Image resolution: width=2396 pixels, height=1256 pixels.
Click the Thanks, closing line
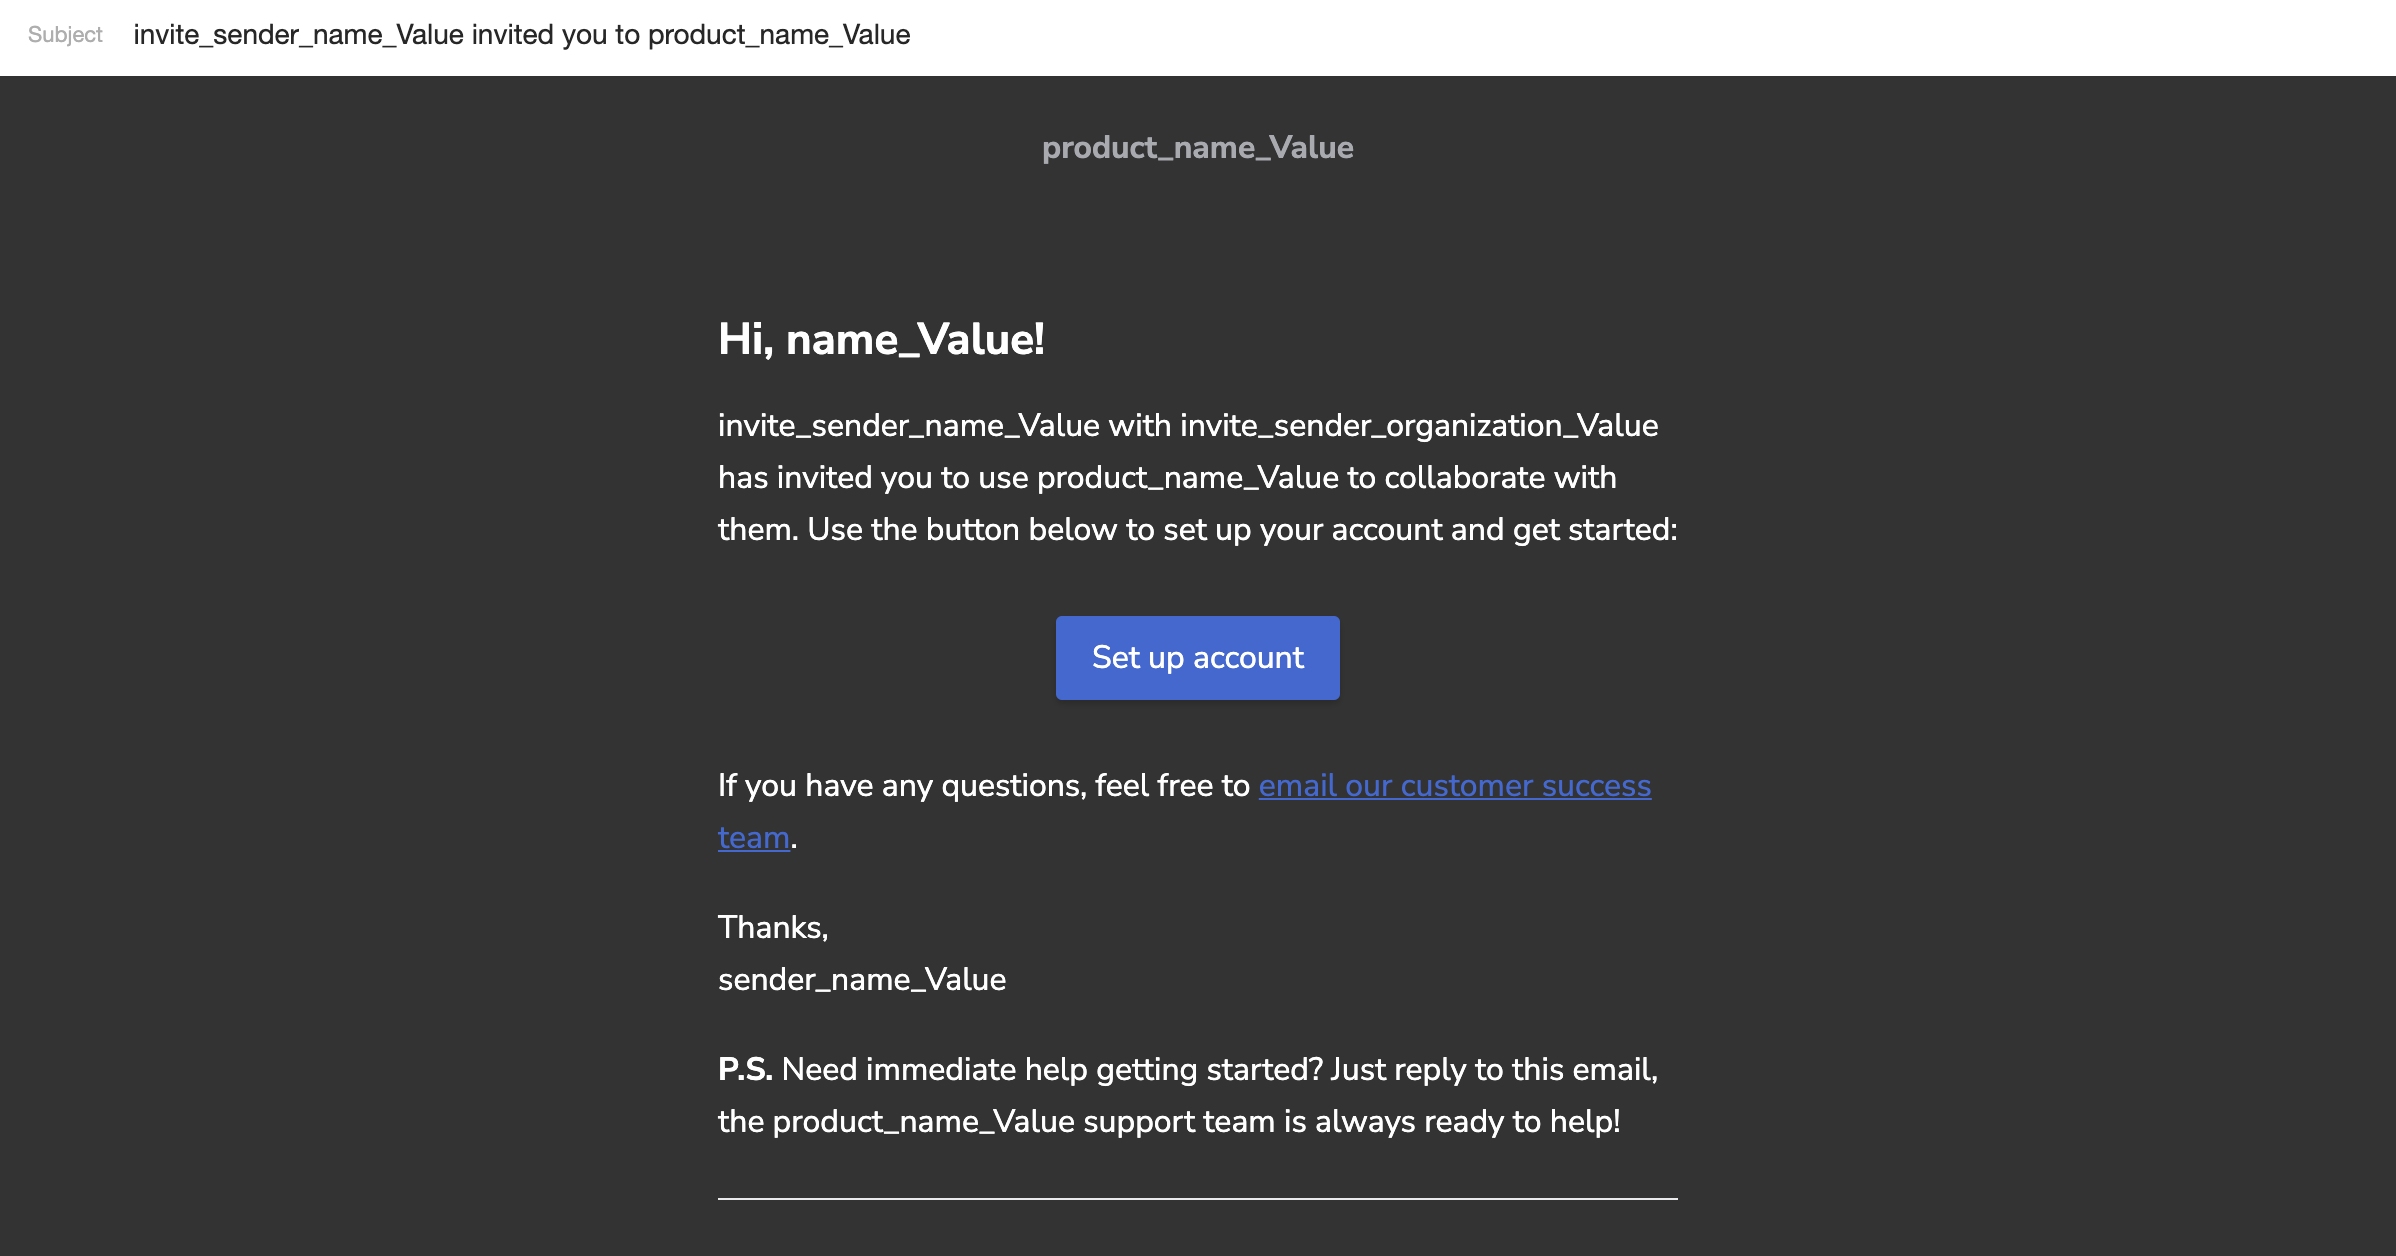(x=773, y=927)
